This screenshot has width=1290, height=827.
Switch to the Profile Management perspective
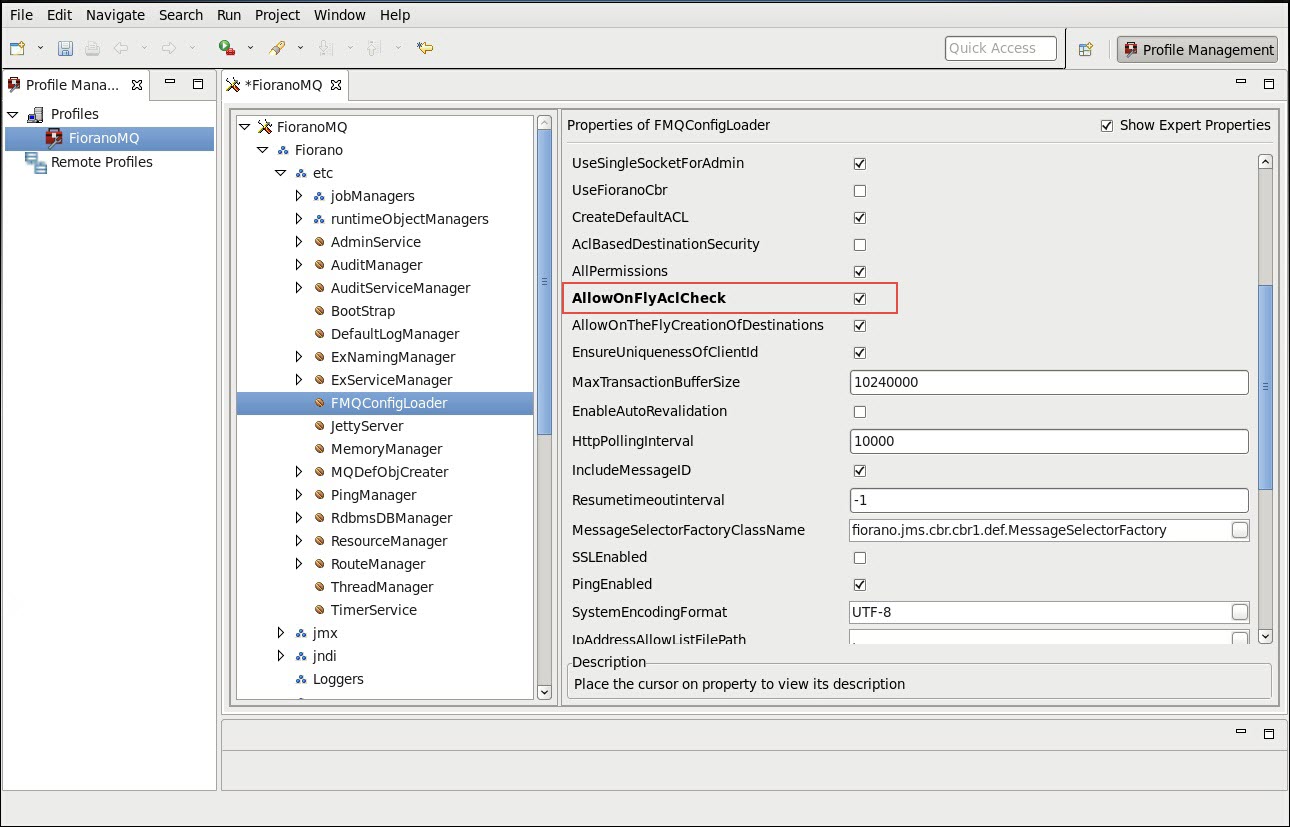click(1198, 50)
